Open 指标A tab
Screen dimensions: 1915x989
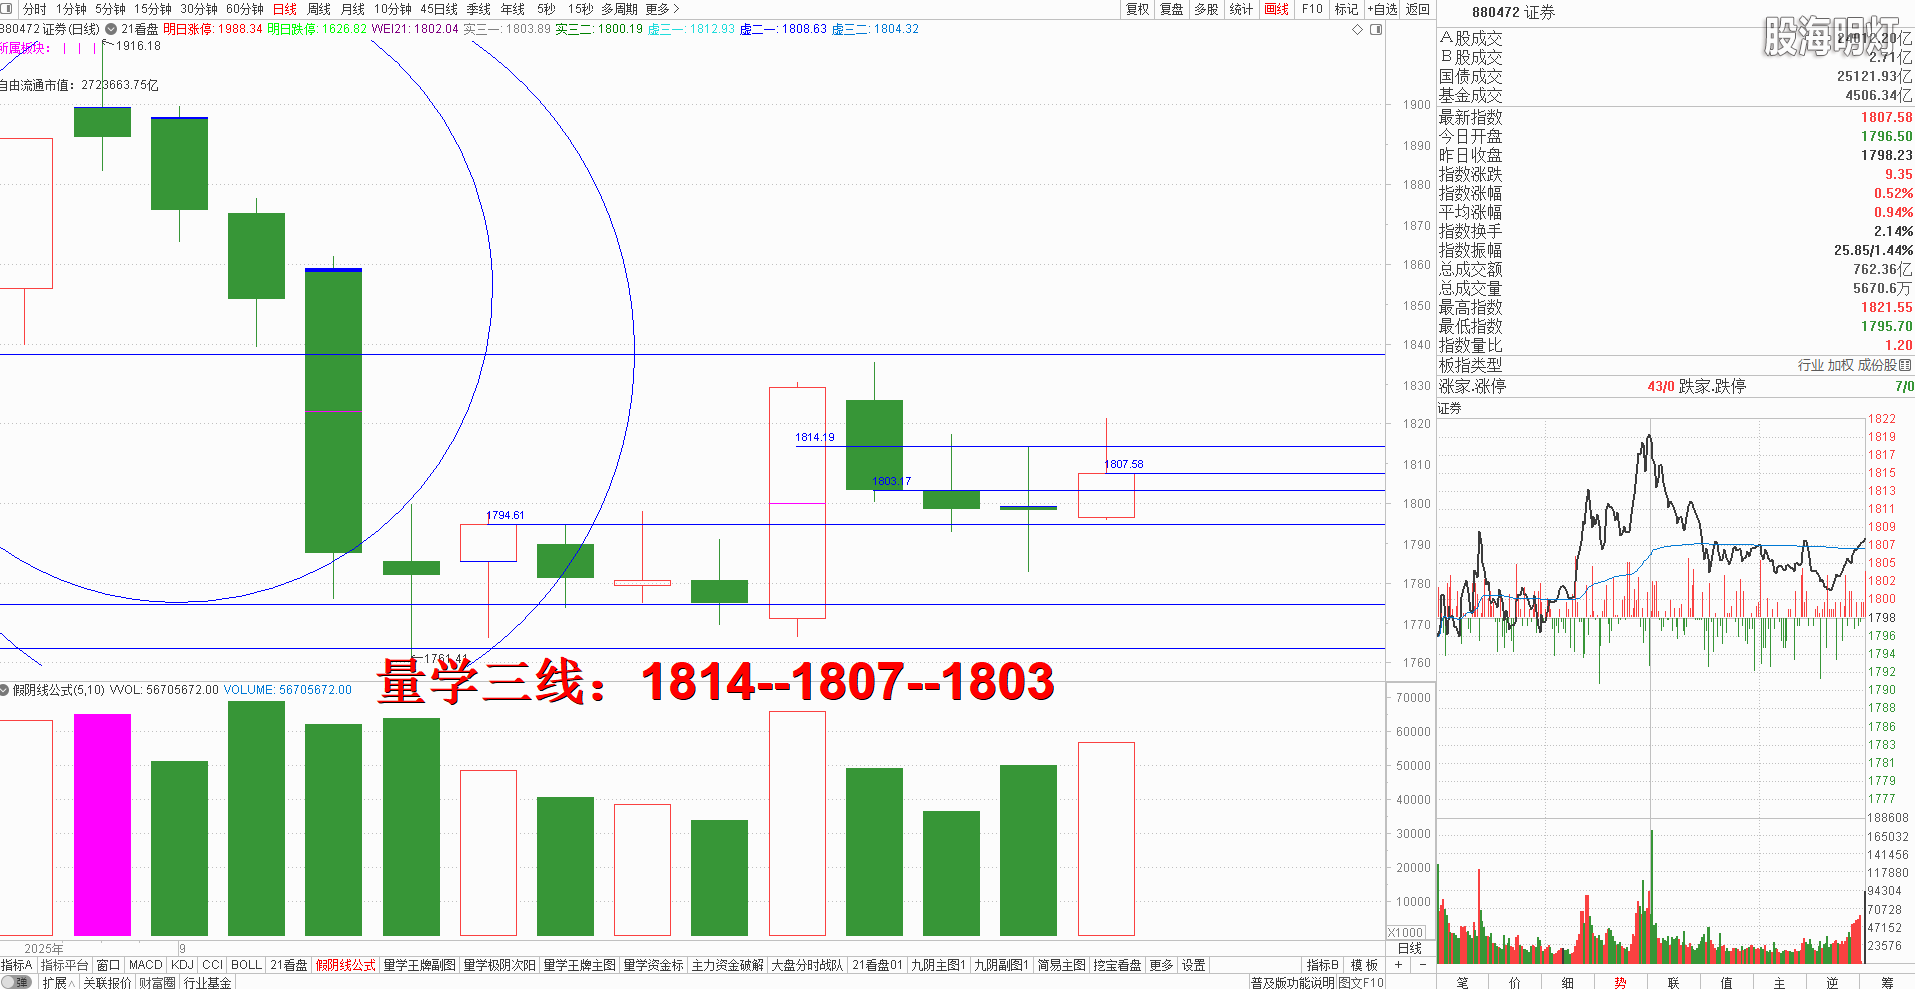coord(17,965)
